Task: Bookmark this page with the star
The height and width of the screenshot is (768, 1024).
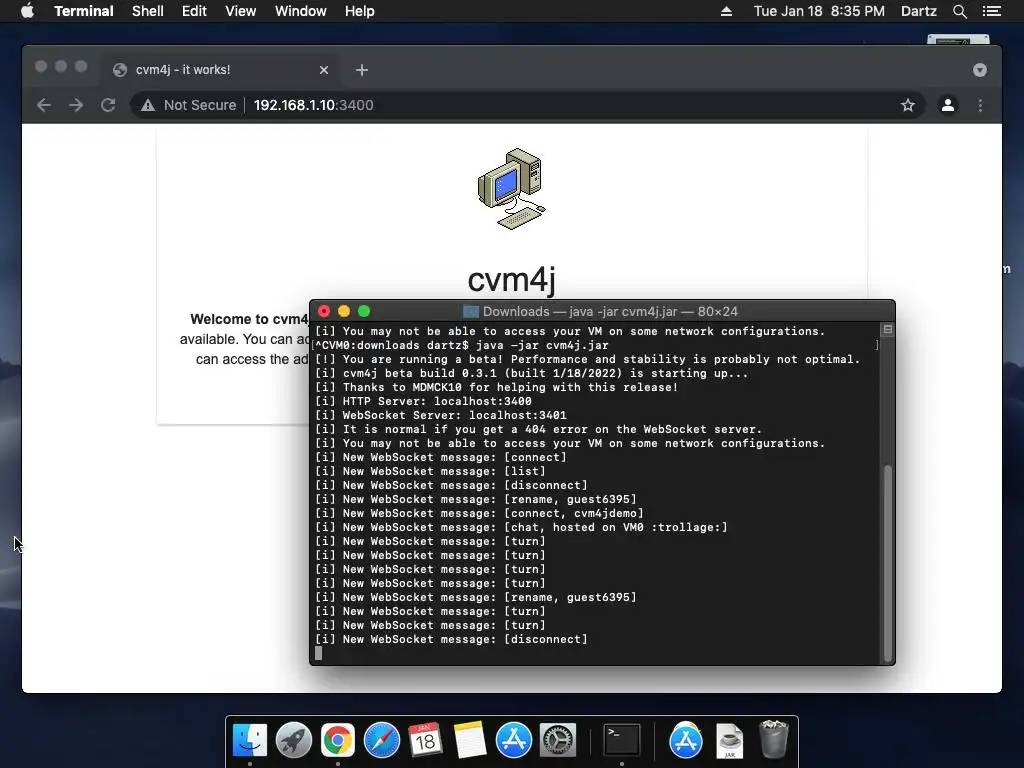Action: click(x=908, y=105)
